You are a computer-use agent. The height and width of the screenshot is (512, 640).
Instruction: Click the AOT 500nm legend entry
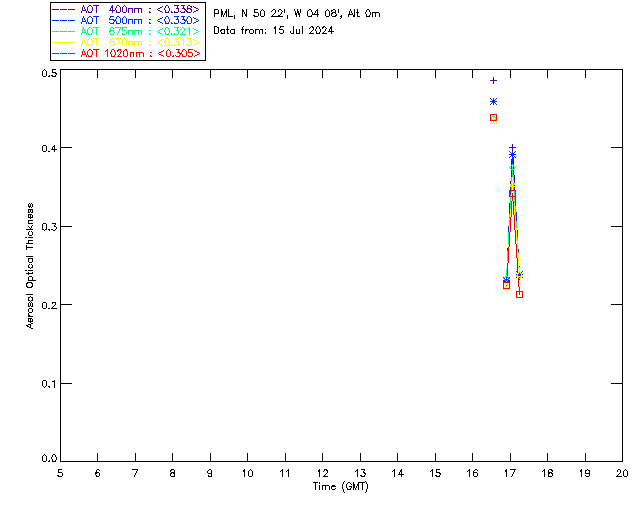(126, 20)
